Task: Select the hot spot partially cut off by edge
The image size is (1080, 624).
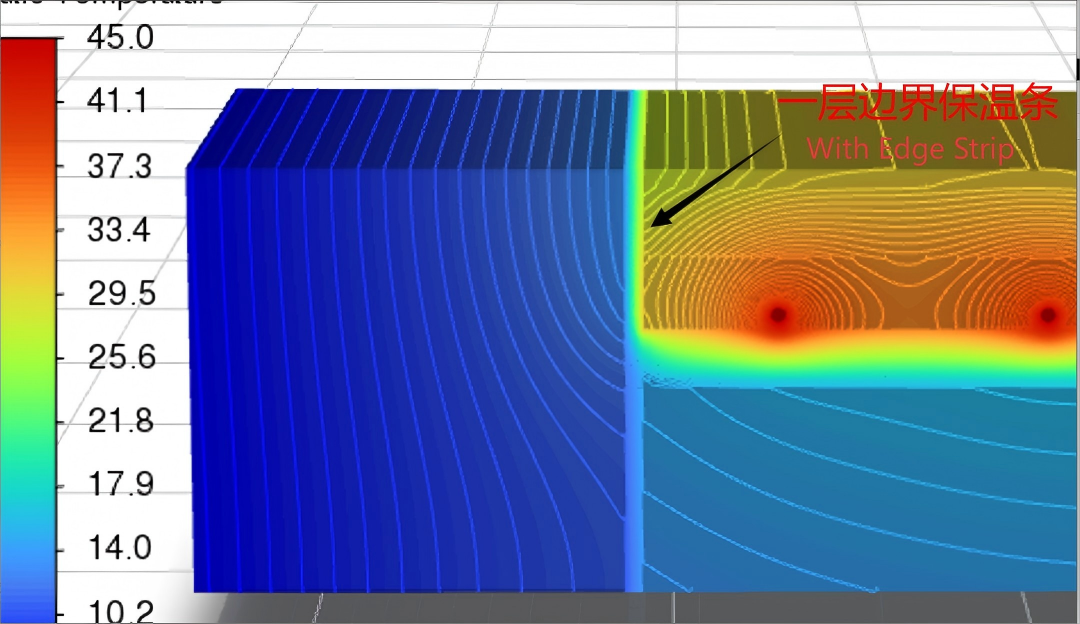Action: [1050, 315]
